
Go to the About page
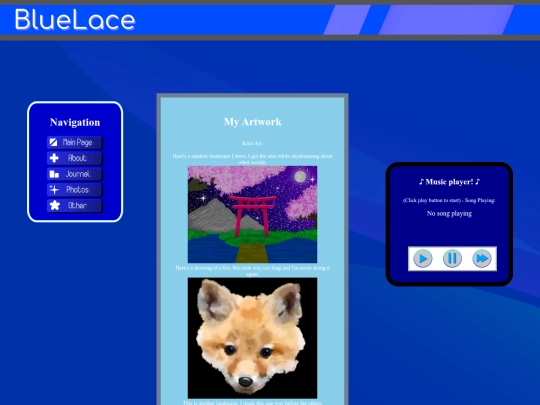75,158
